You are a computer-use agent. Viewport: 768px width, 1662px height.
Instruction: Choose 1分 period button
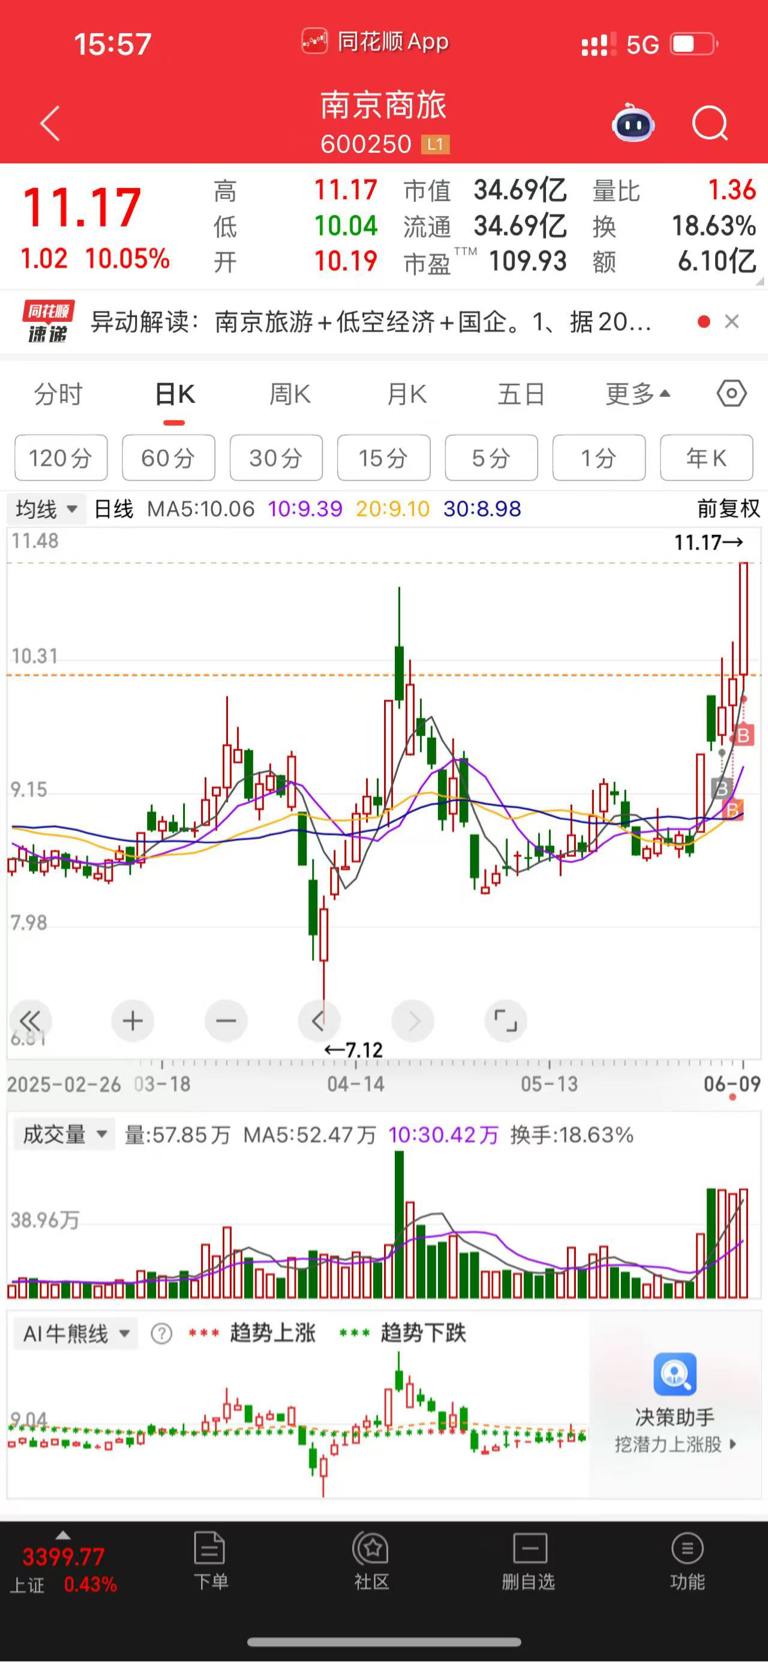(x=599, y=458)
